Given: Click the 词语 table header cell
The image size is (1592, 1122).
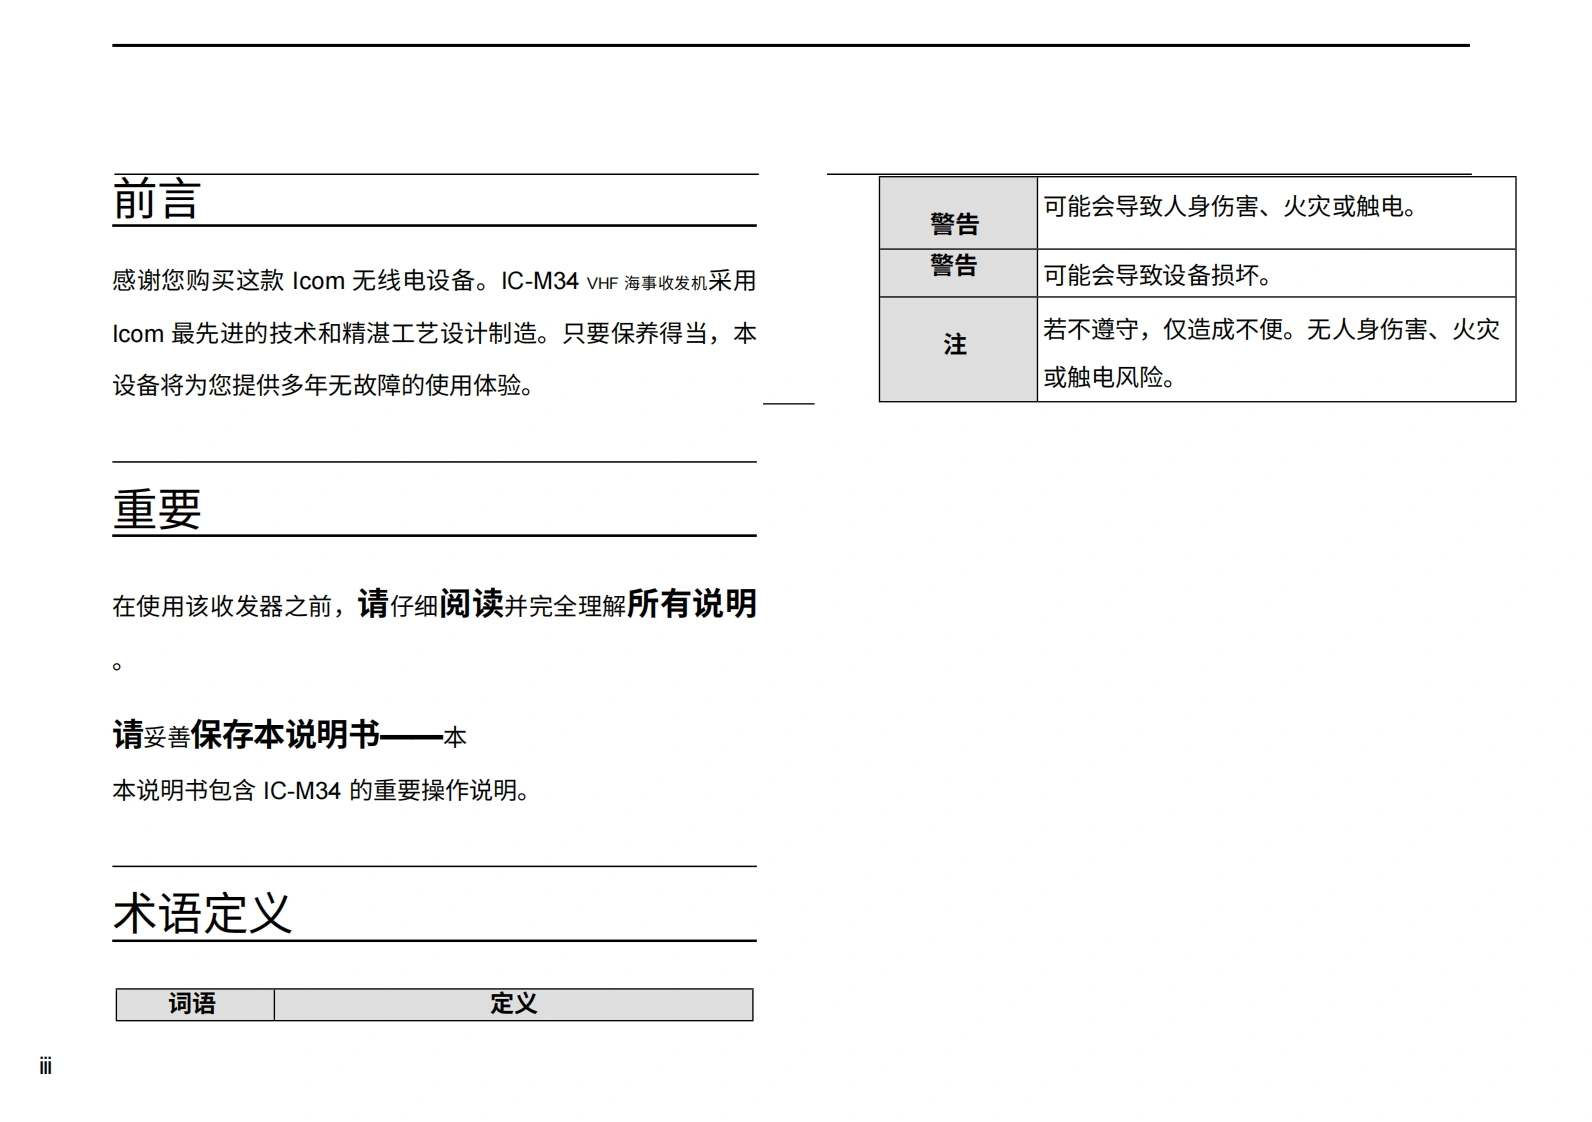Looking at the screenshot, I should (193, 1004).
